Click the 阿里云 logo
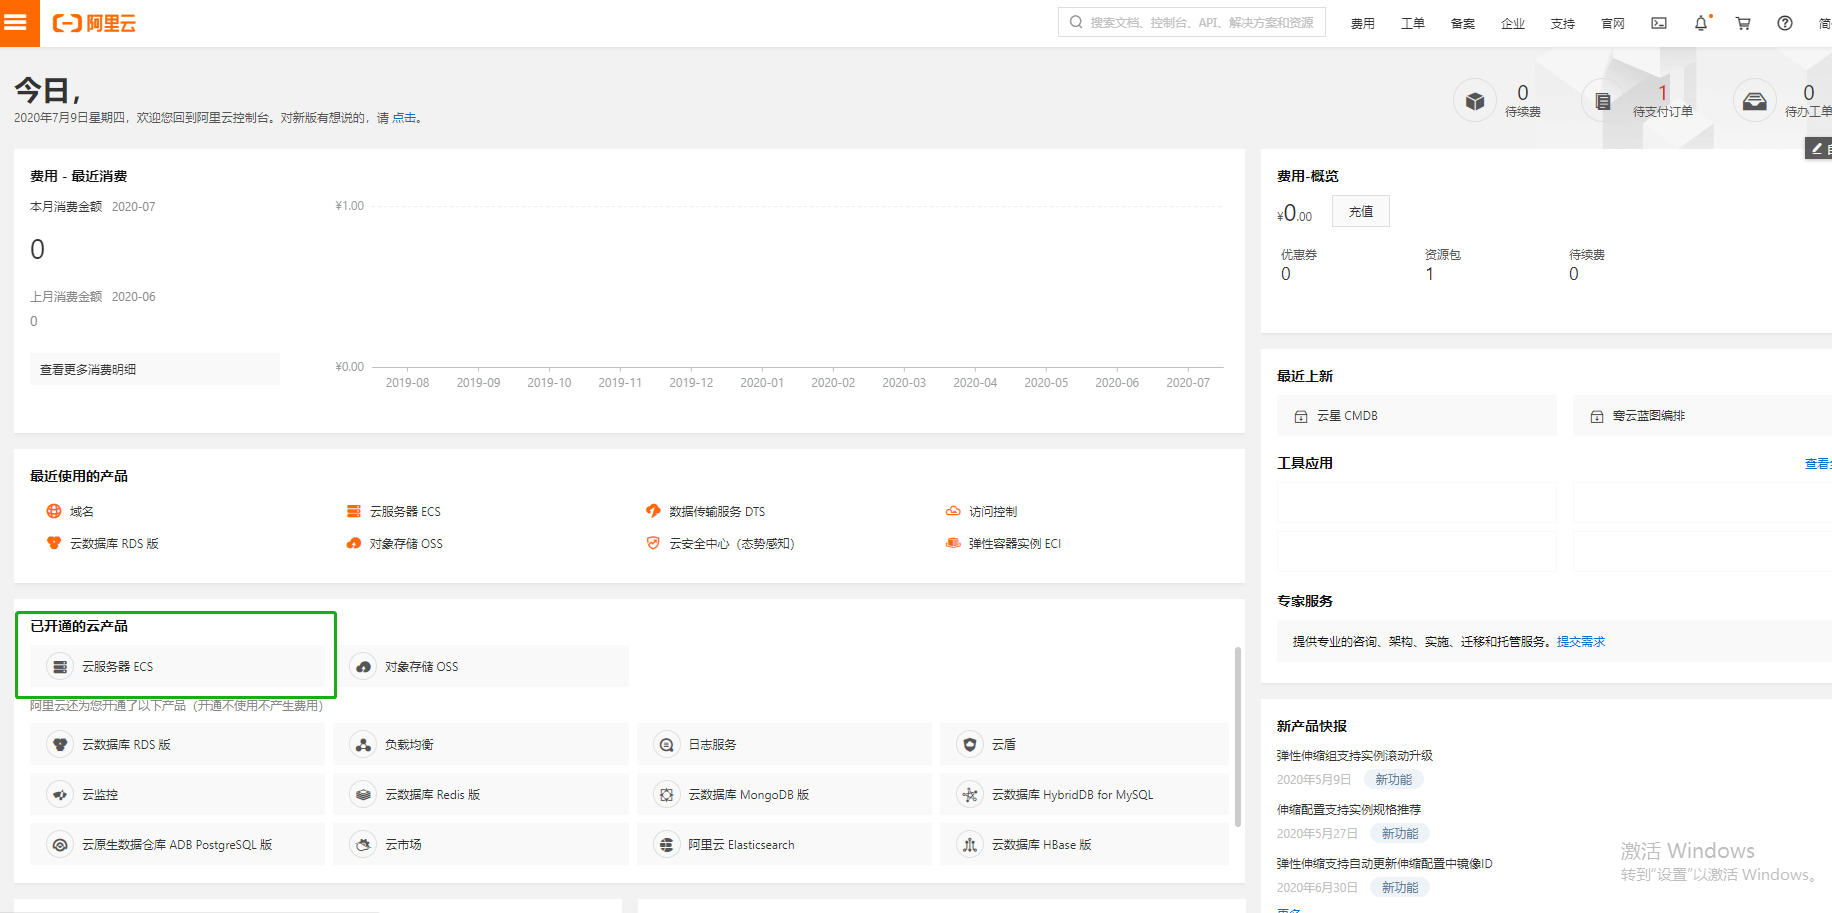Image resolution: width=1832 pixels, height=913 pixels. pos(94,23)
